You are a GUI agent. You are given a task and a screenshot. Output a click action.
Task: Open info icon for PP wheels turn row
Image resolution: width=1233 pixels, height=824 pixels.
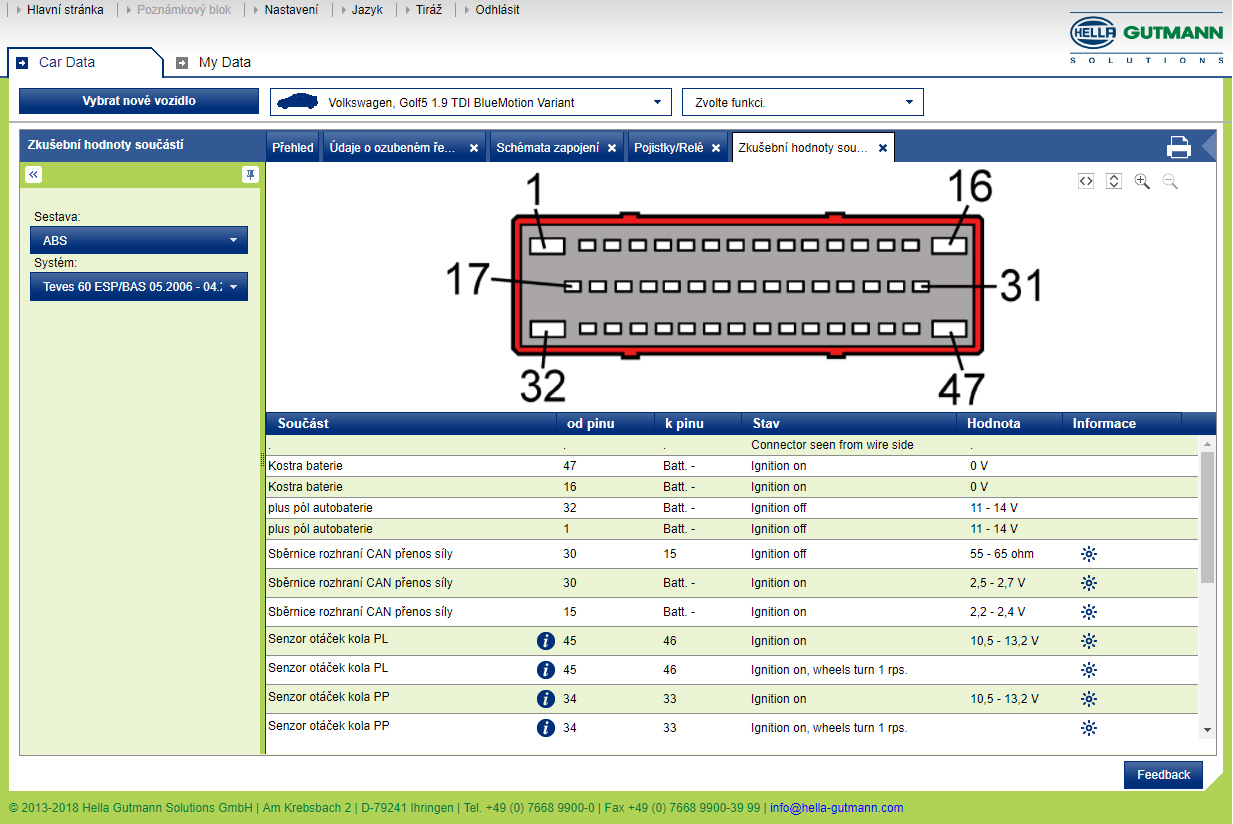[546, 728]
